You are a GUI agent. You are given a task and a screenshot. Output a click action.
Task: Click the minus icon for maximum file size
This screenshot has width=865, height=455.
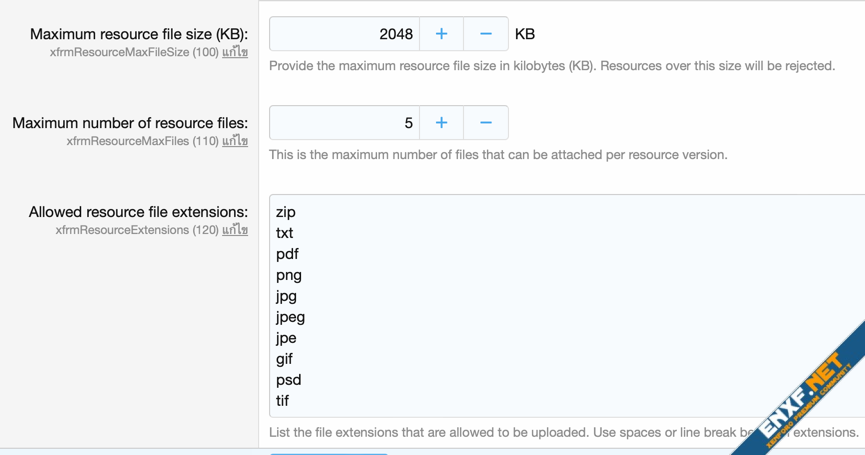pyautogui.click(x=486, y=34)
